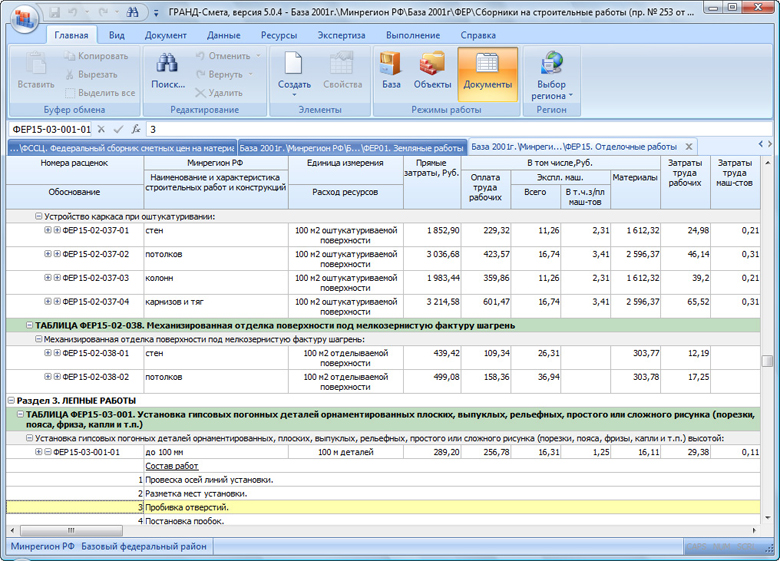
Task: Click the Материалы value 303,77
Action: 646,353
